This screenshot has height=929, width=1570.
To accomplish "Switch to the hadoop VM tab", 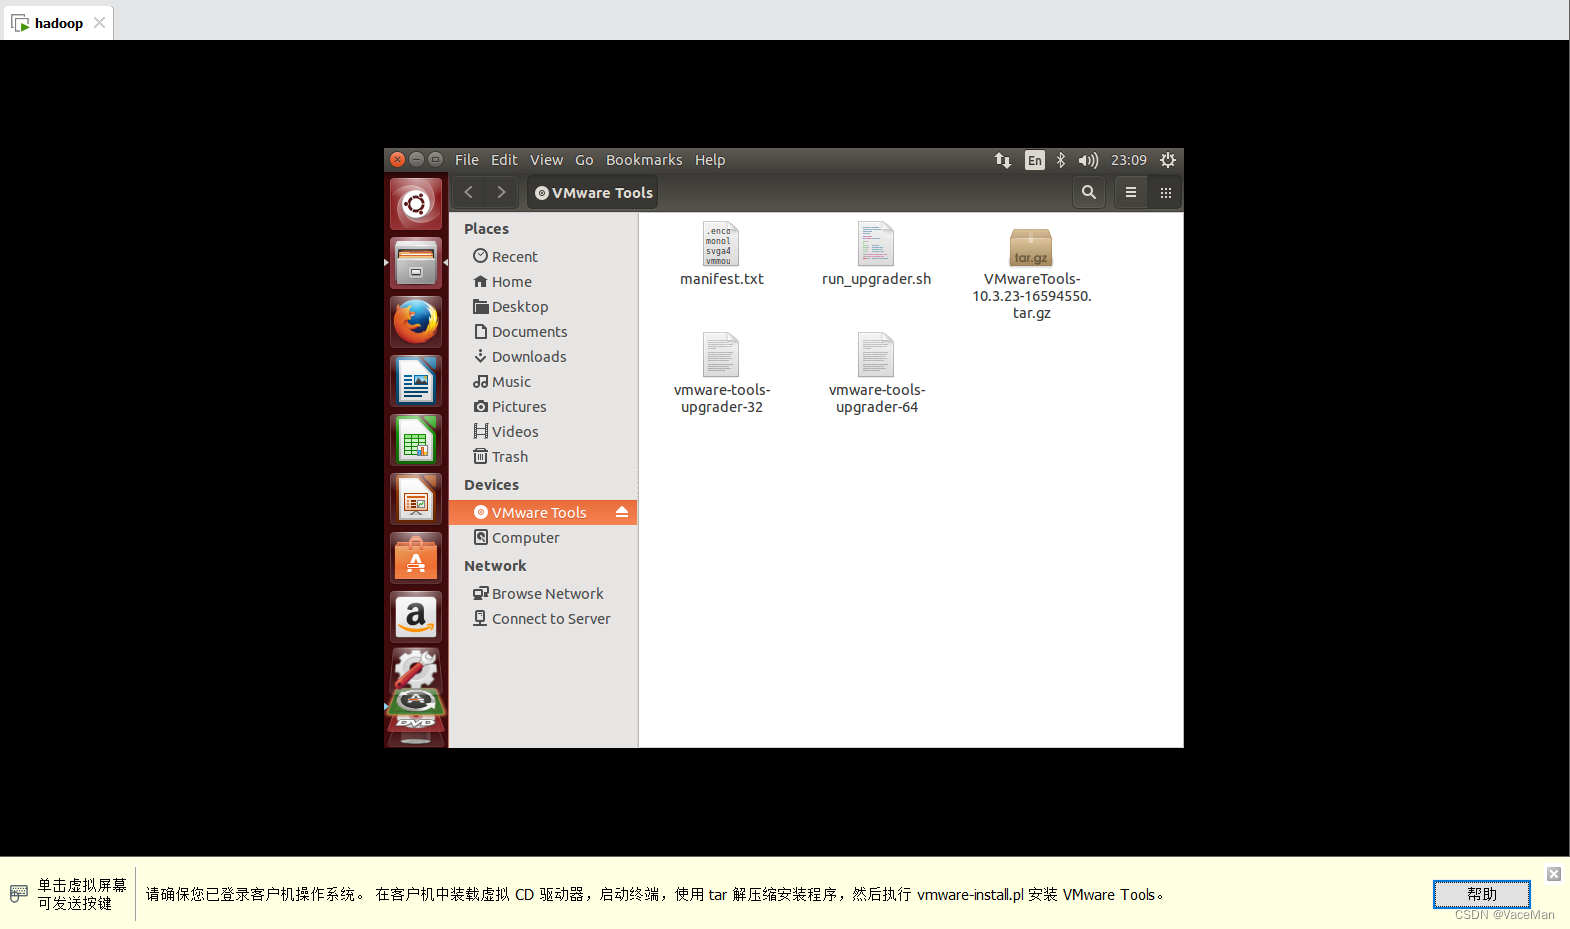I will tap(58, 23).
